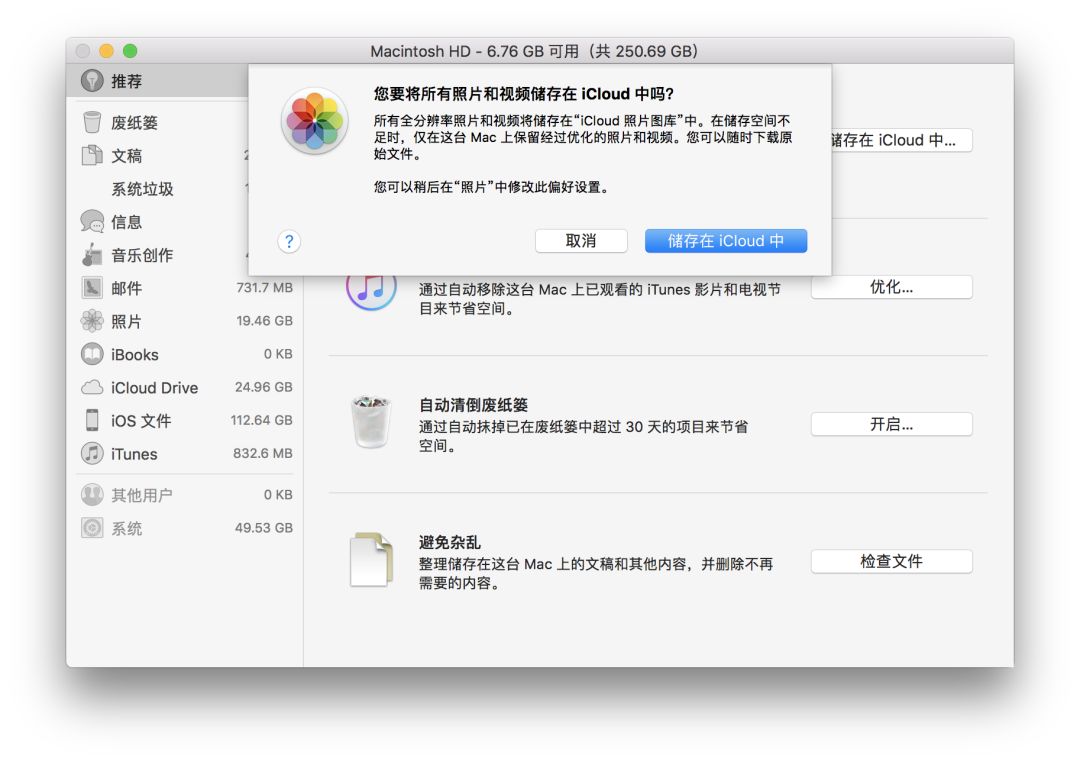1080x762 pixels.
Task: Cancel the dialog with 取消
Action: pyautogui.click(x=581, y=241)
